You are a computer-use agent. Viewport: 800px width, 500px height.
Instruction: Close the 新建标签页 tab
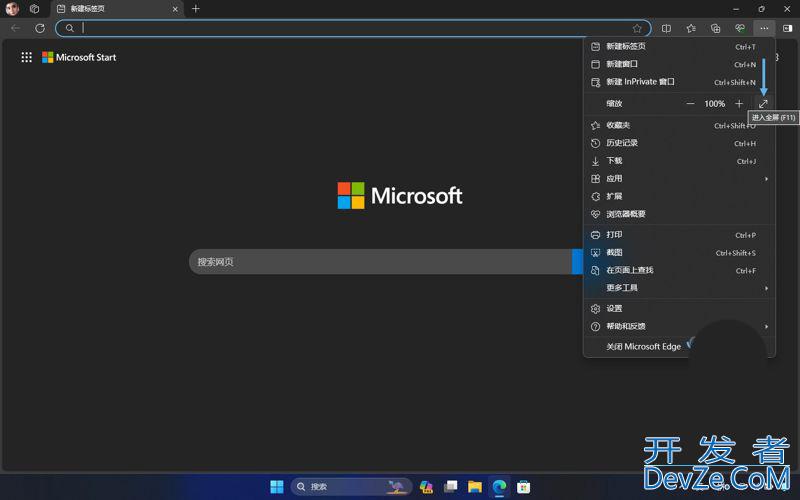tap(175, 9)
